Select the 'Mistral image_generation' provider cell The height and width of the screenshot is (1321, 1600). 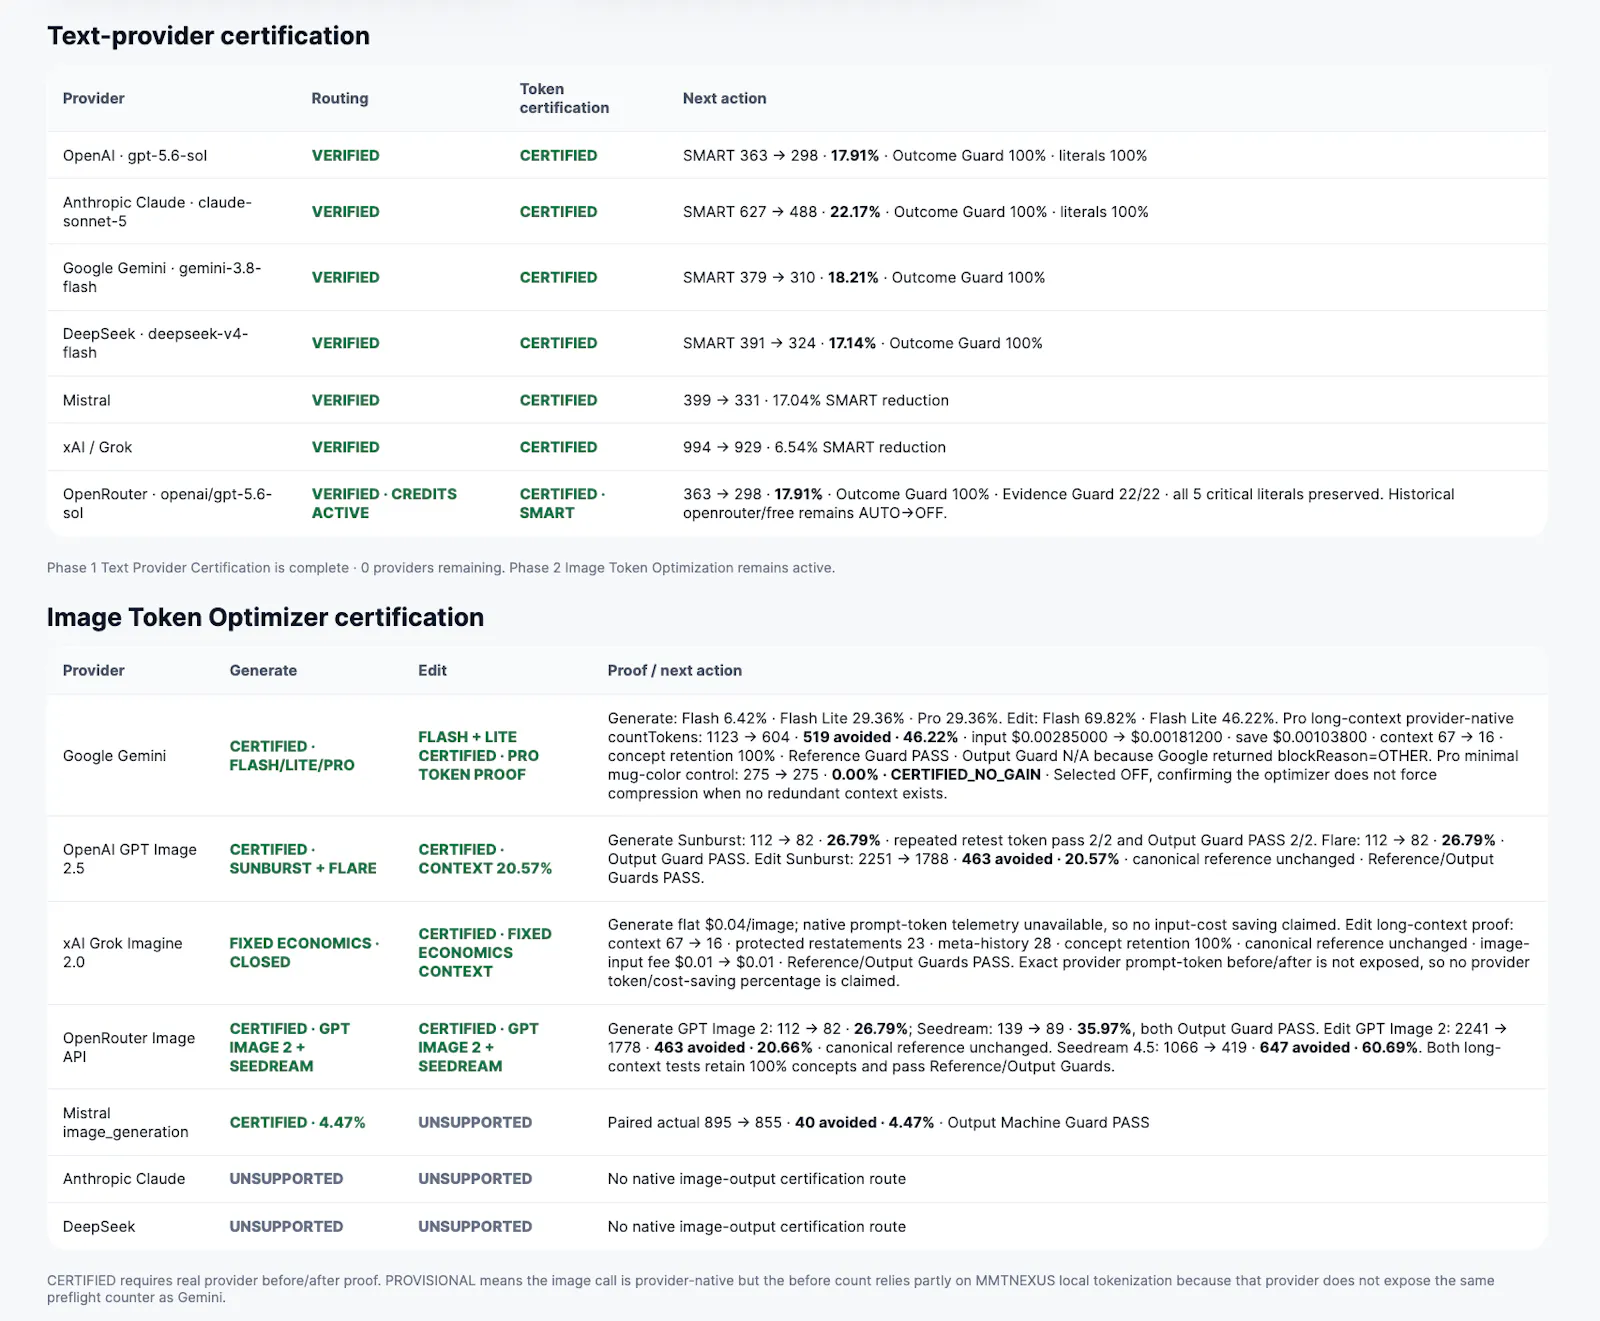click(126, 1122)
